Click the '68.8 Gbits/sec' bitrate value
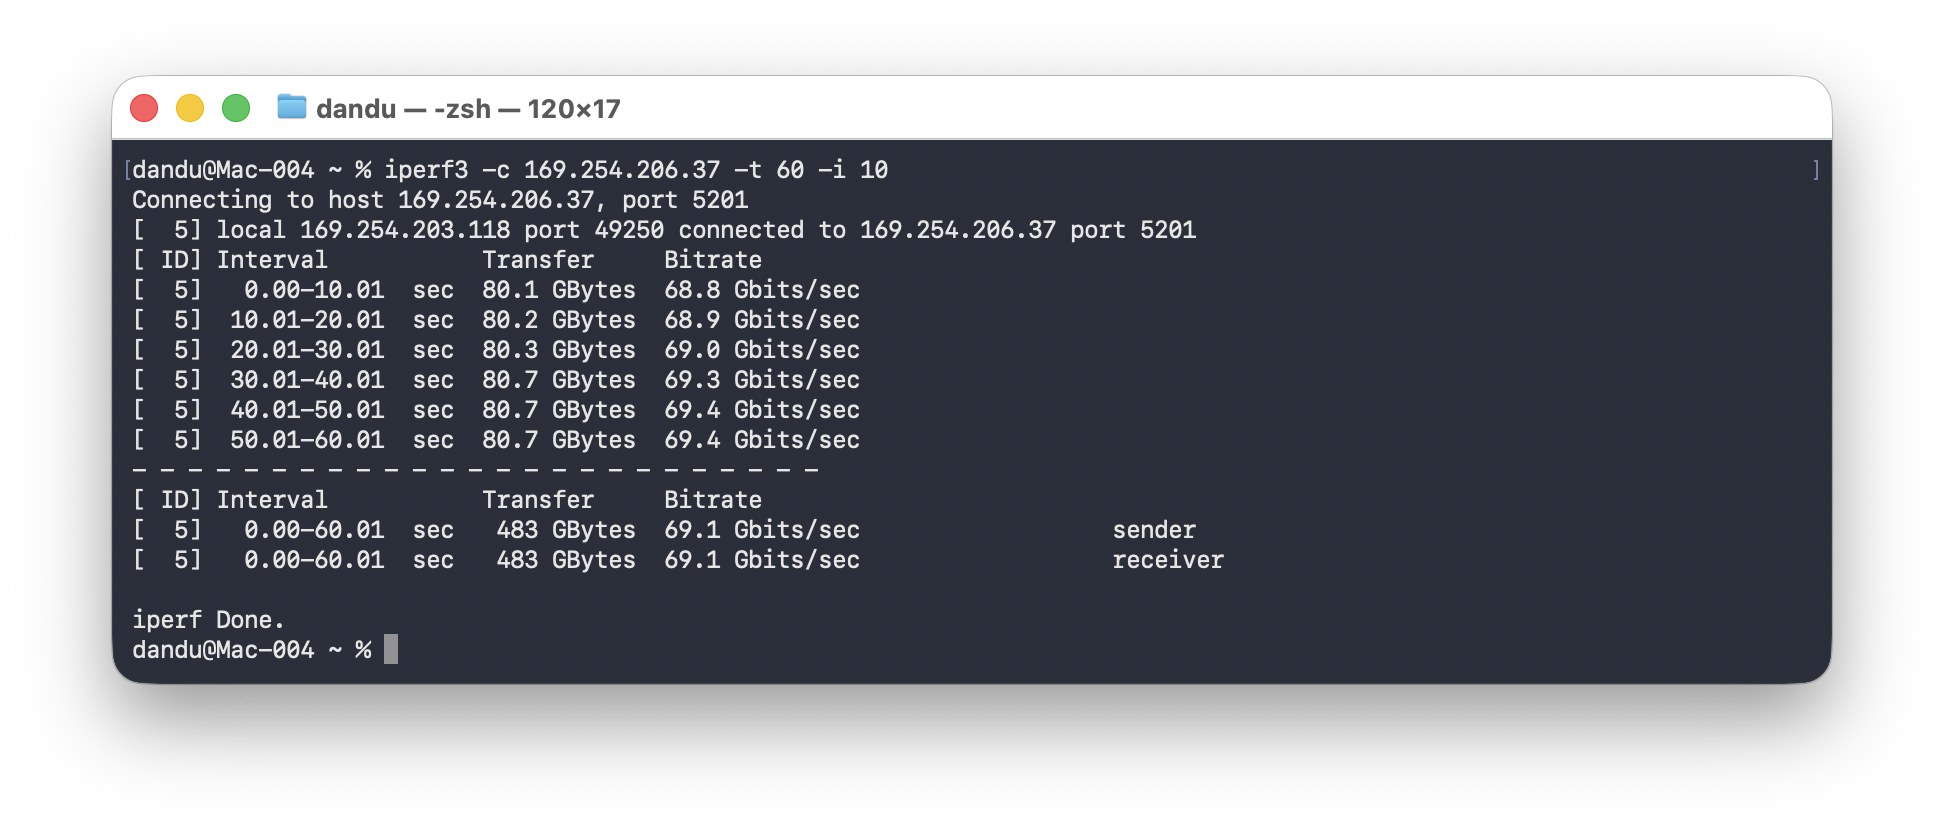Viewport: 1944px width, 832px height. coord(762,290)
